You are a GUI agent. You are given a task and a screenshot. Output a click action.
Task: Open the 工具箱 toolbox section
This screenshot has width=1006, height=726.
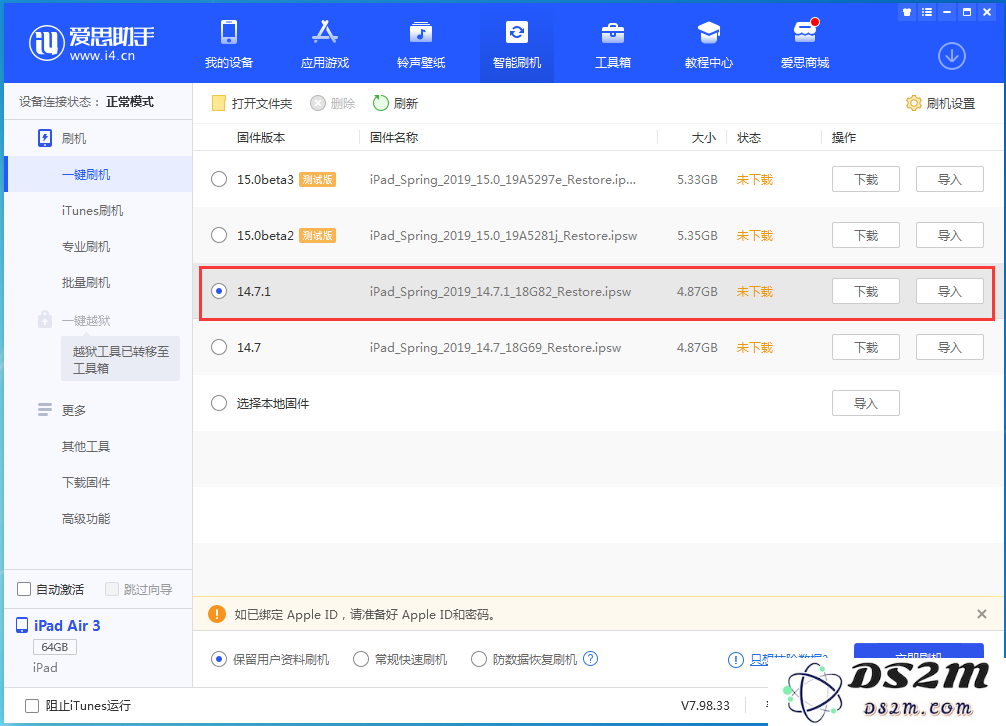613,44
